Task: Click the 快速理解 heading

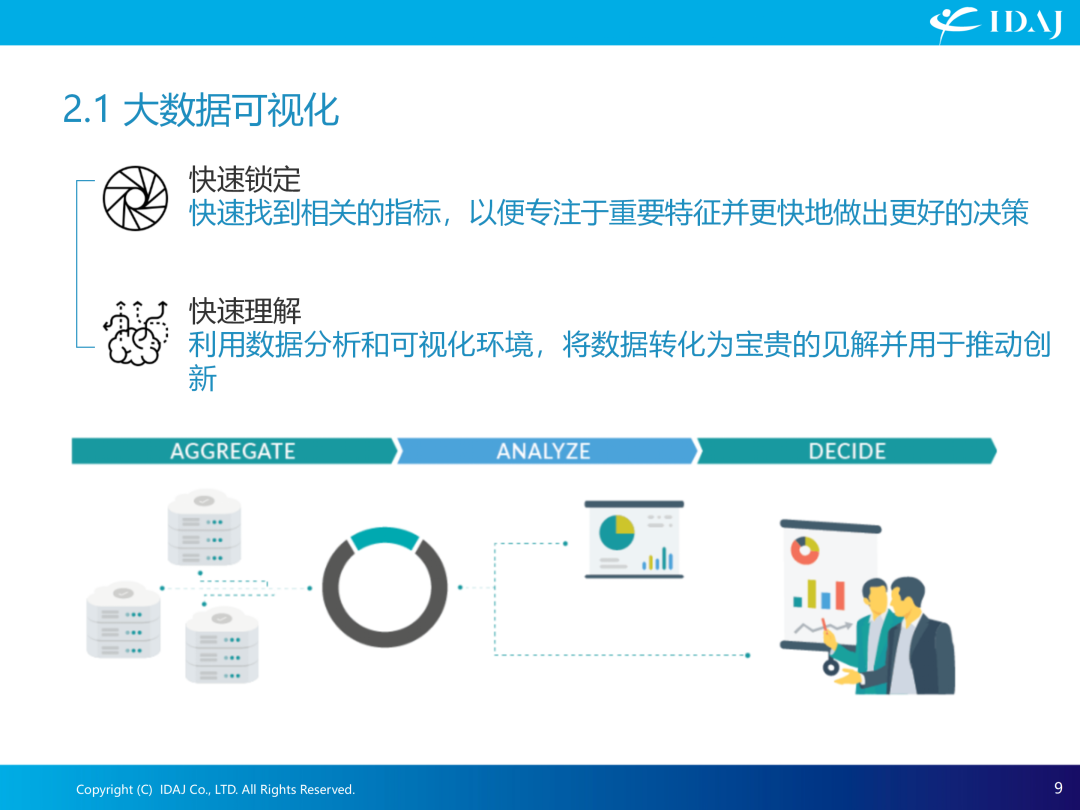Action: pyautogui.click(x=245, y=311)
